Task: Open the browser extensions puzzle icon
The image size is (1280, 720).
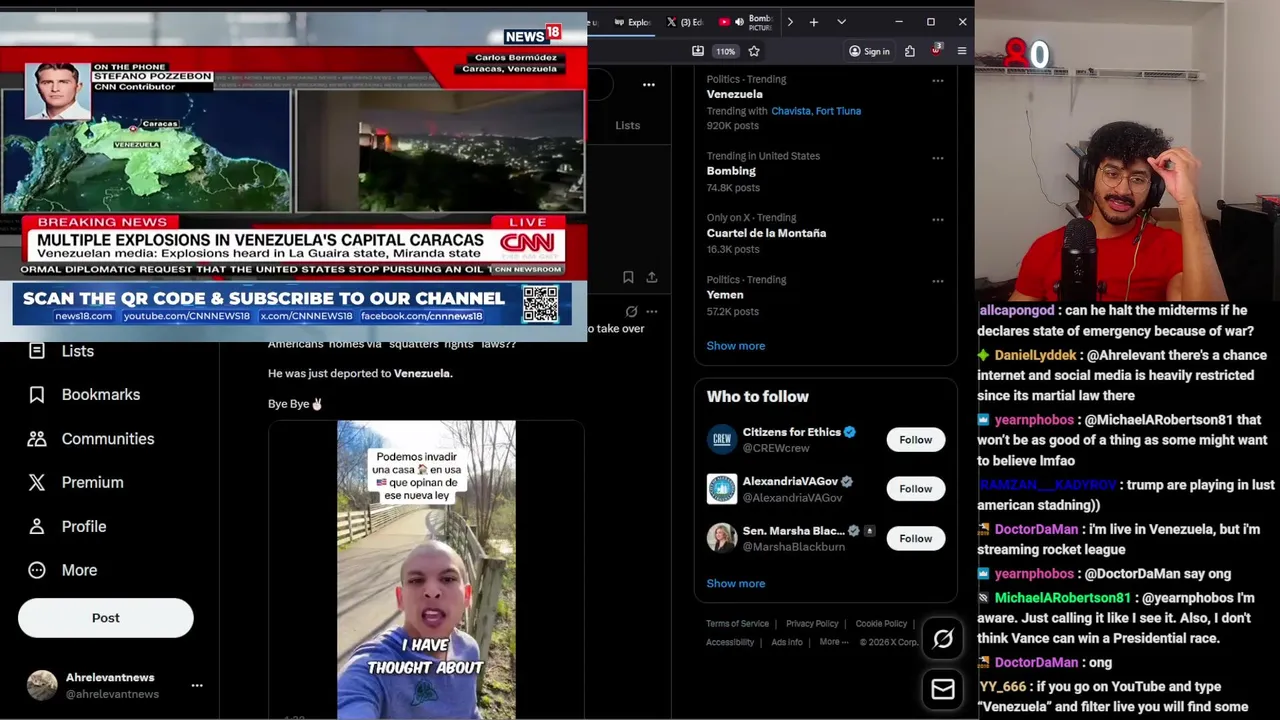Action: click(910, 51)
